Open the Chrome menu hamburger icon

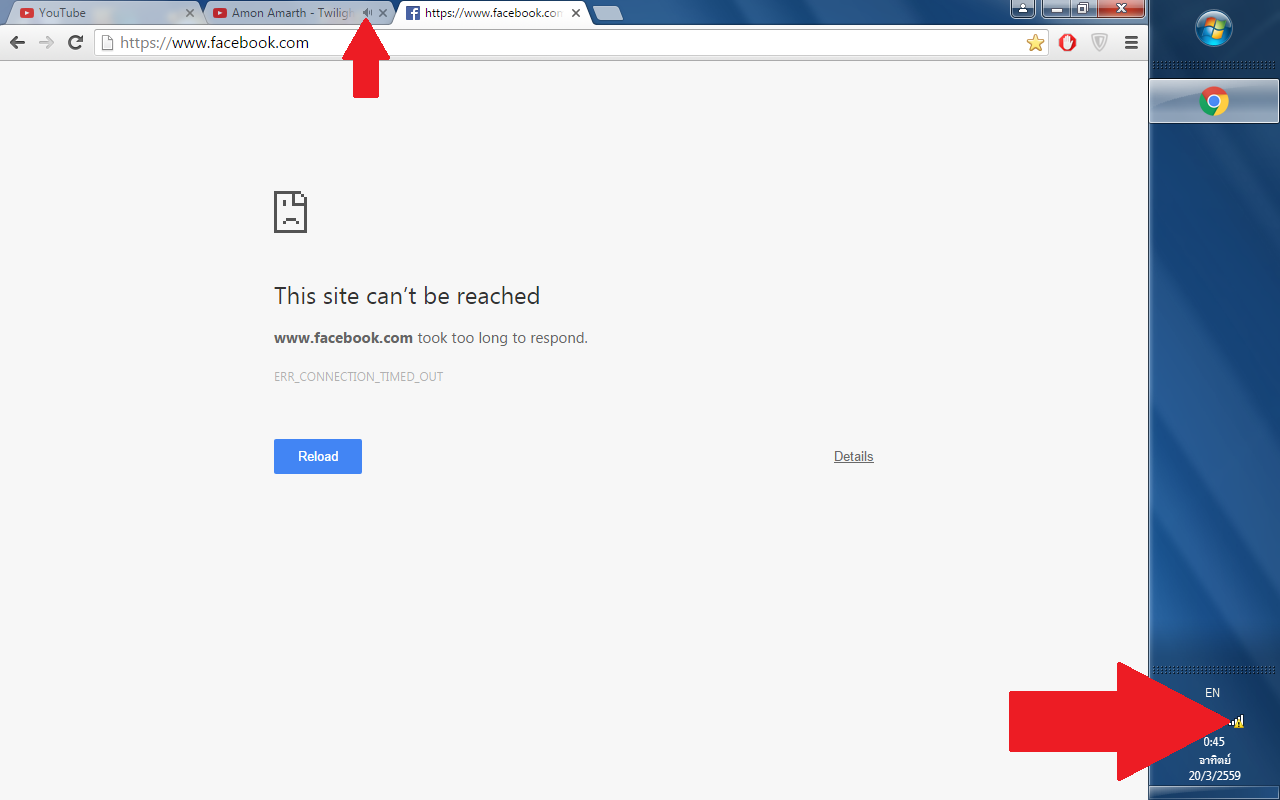tap(1132, 42)
